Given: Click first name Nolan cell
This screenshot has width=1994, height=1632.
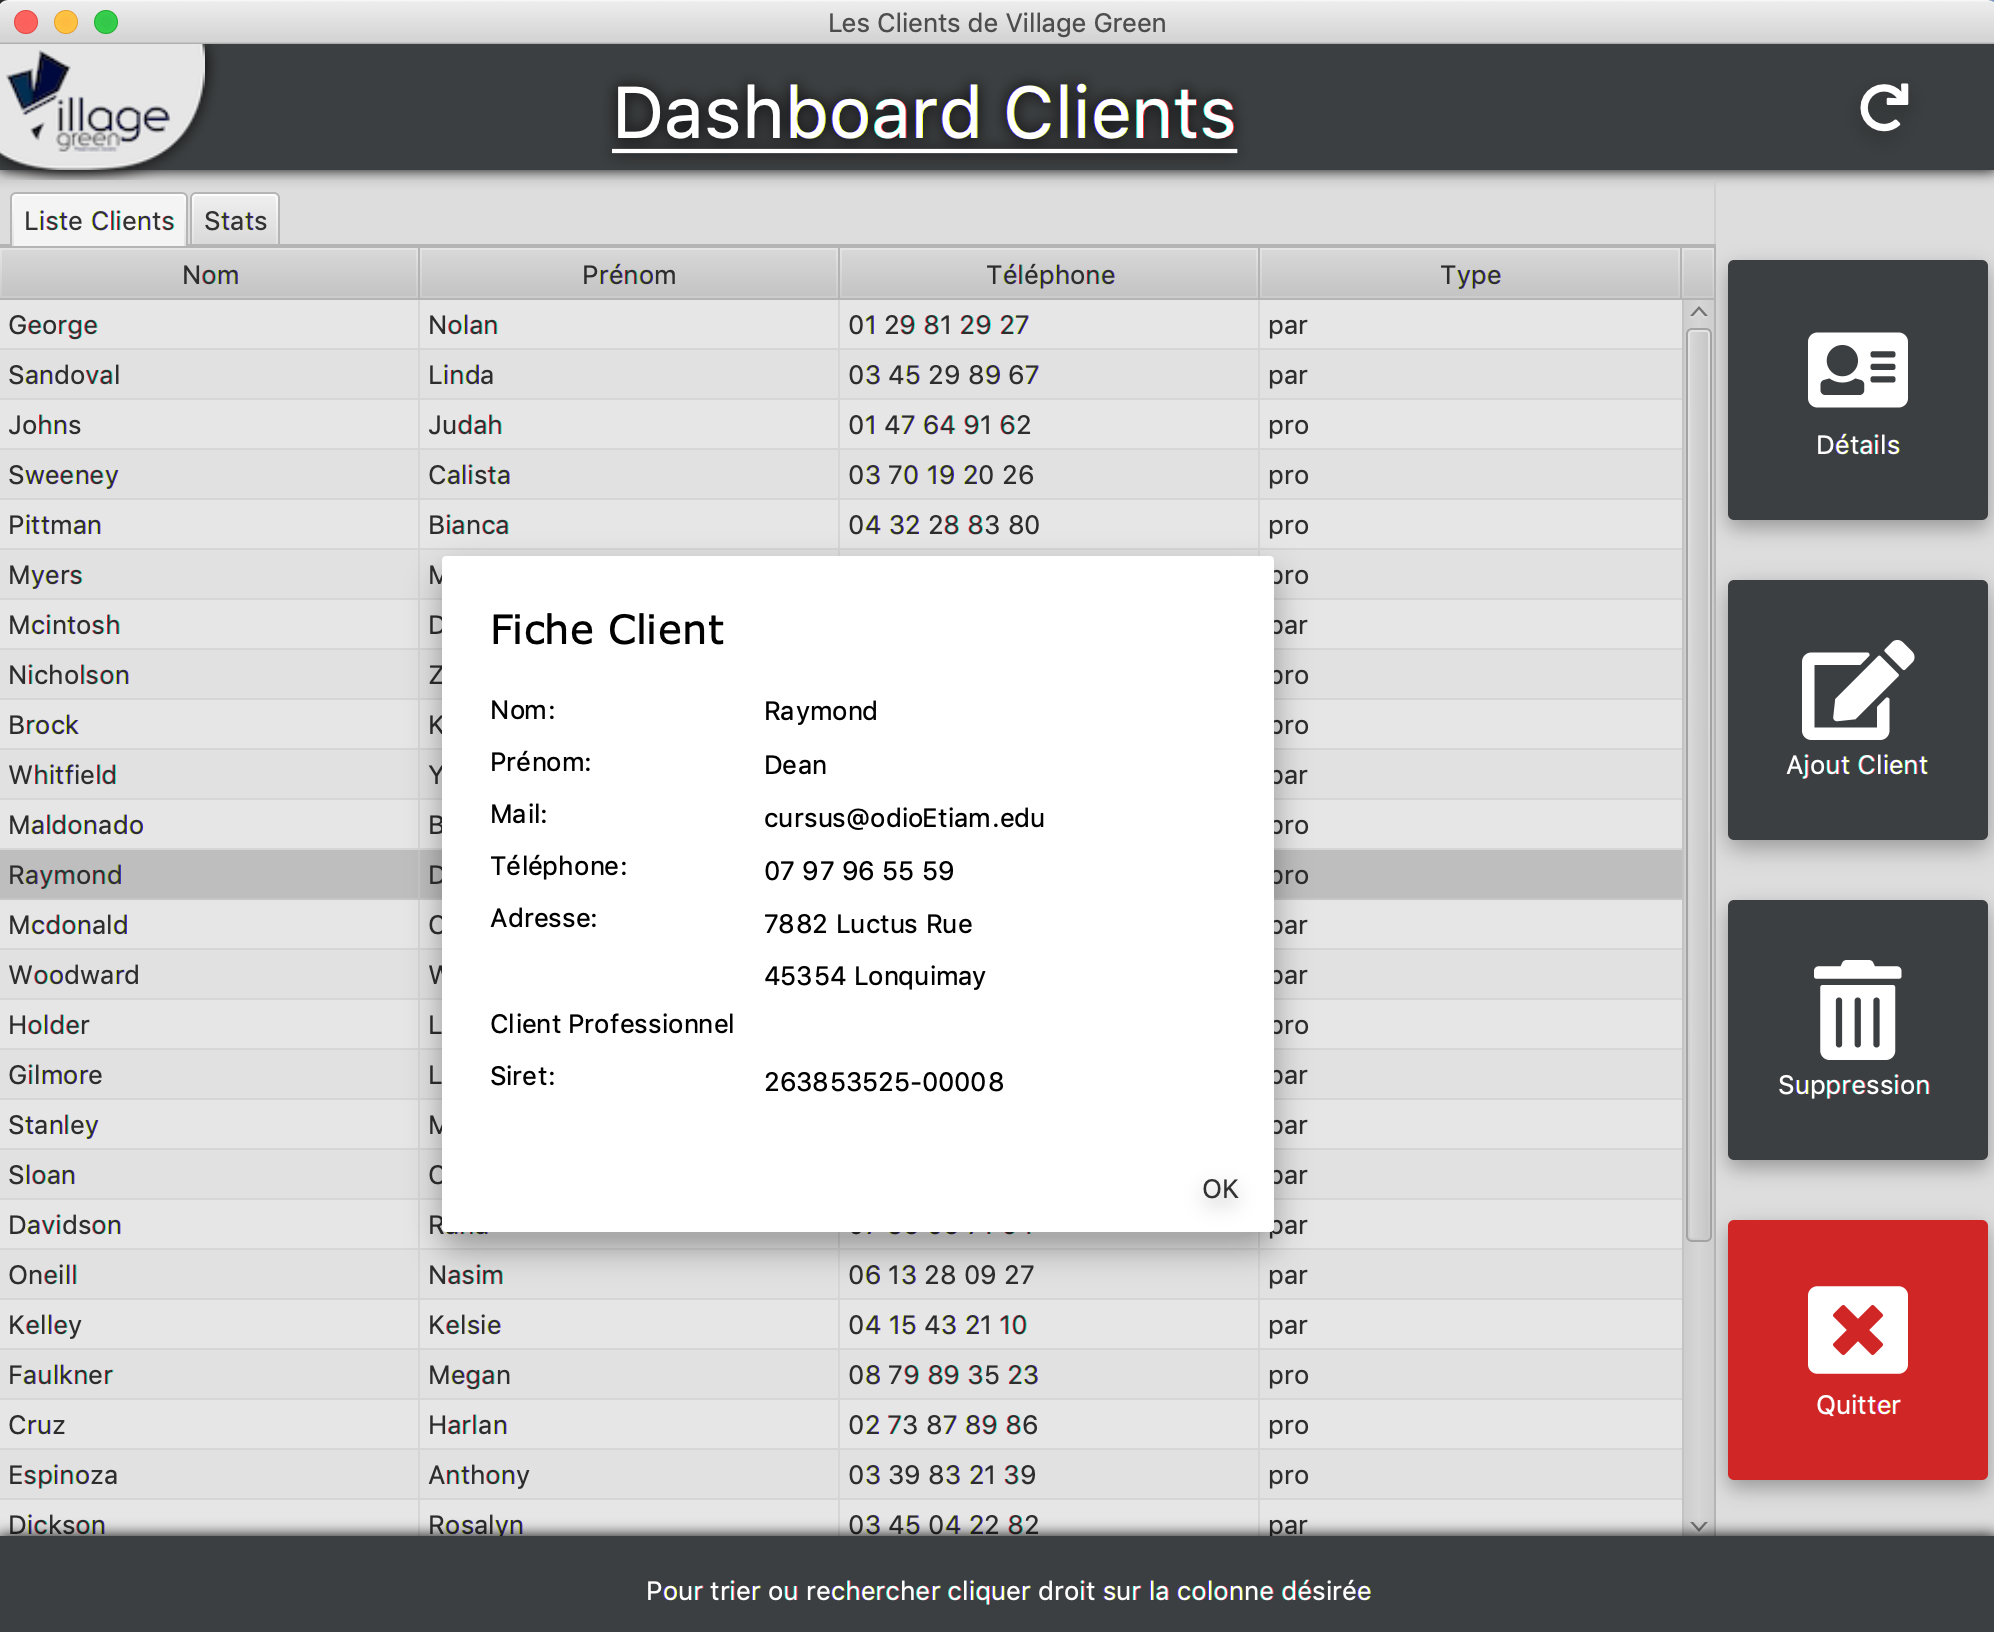Looking at the screenshot, I should point(629,325).
